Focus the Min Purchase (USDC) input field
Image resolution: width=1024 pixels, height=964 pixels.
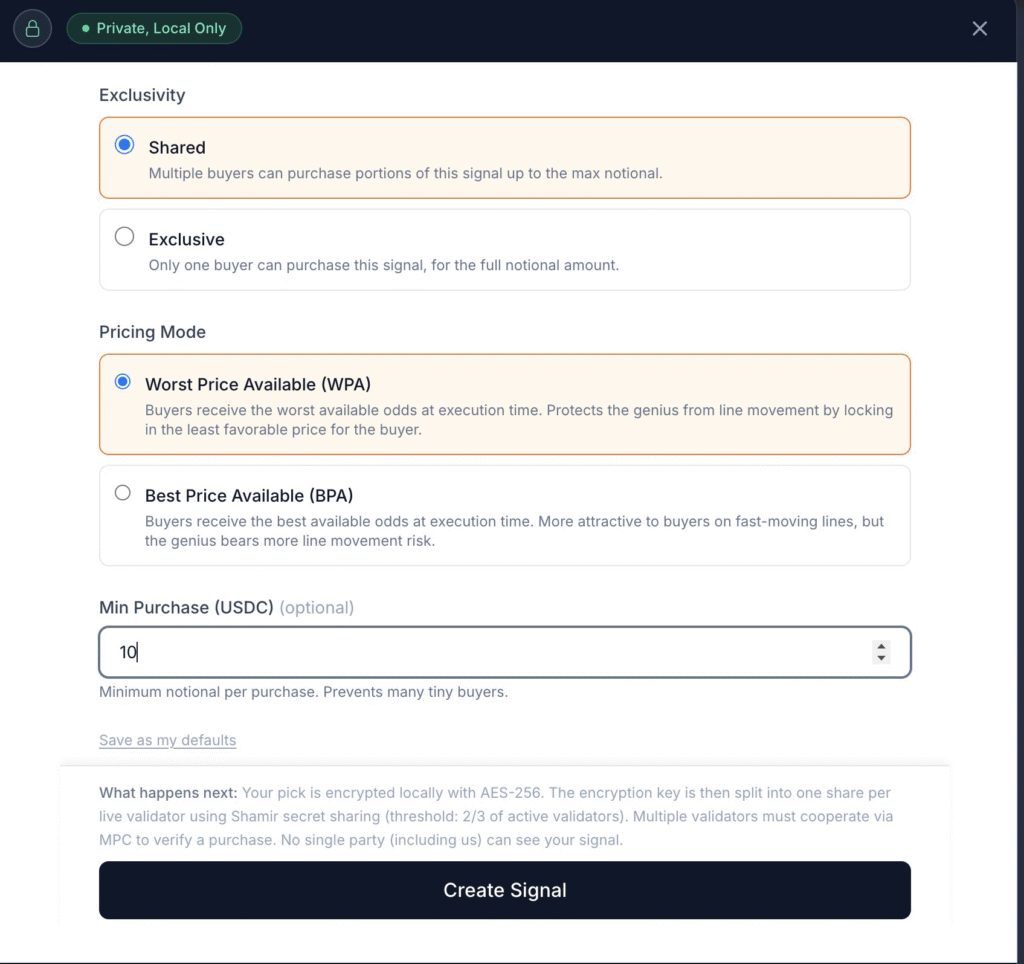pos(490,652)
